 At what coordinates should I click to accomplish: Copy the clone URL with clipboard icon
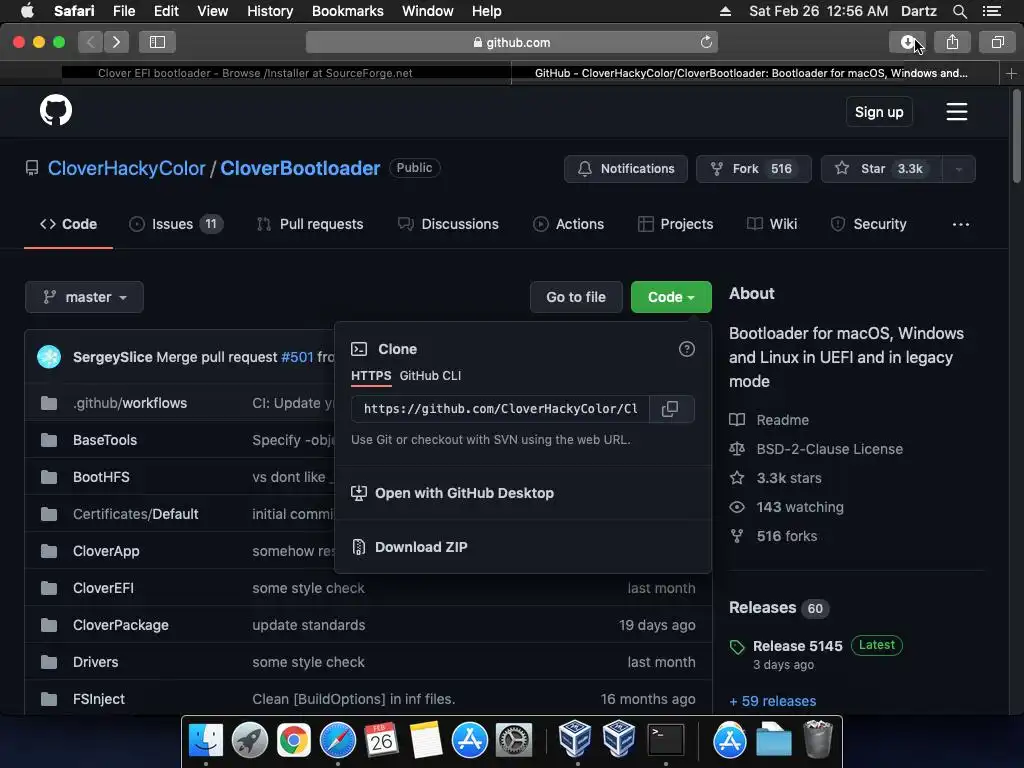[x=670, y=409]
